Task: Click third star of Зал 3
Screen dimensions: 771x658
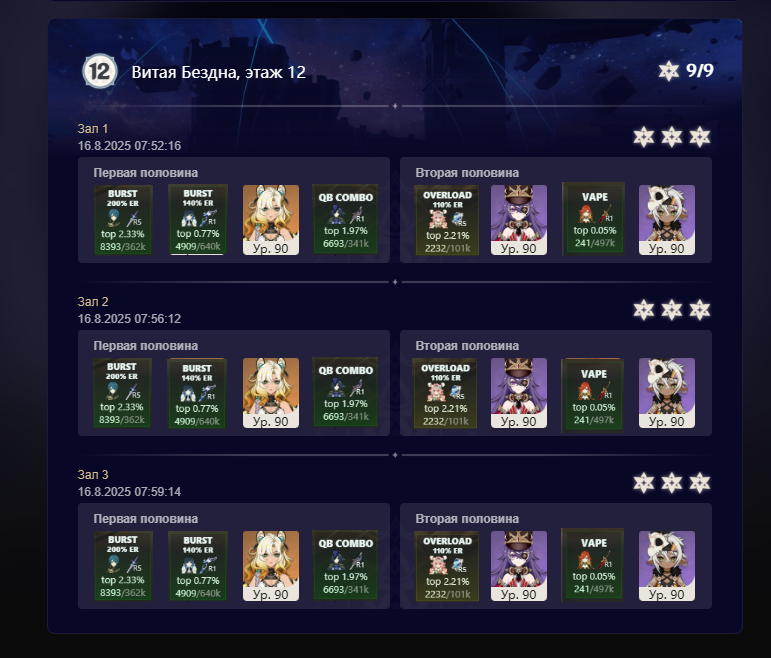Action: point(700,483)
